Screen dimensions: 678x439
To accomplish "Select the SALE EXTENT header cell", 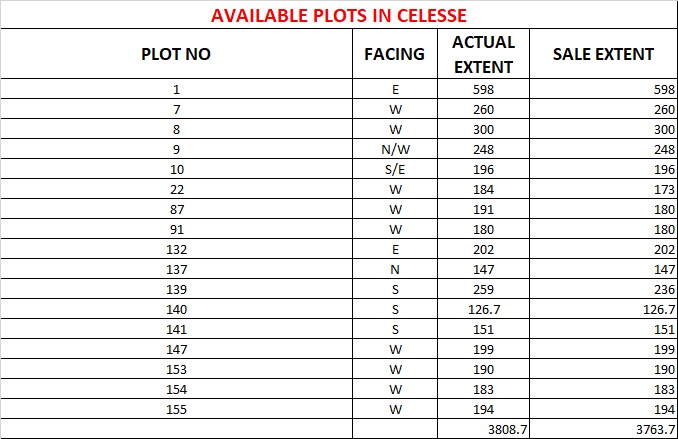I will pyautogui.click(x=603, y=54).
